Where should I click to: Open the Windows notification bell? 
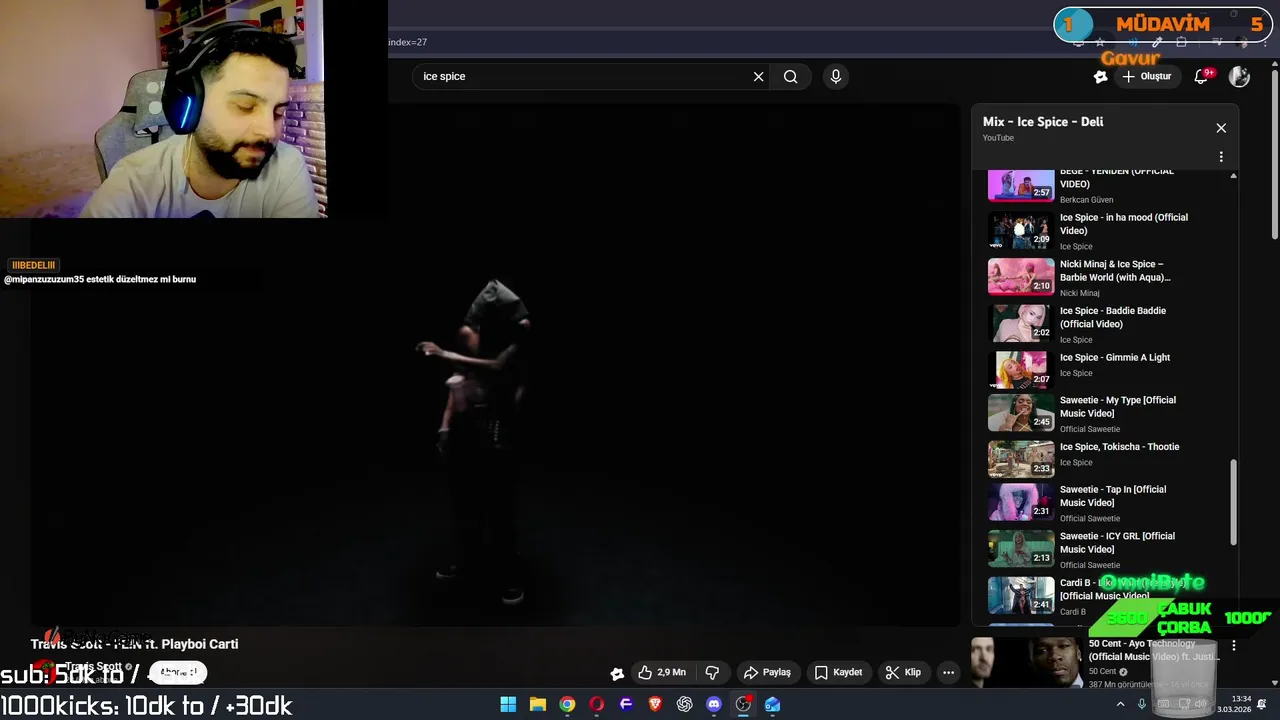(x=1262, y=704)
